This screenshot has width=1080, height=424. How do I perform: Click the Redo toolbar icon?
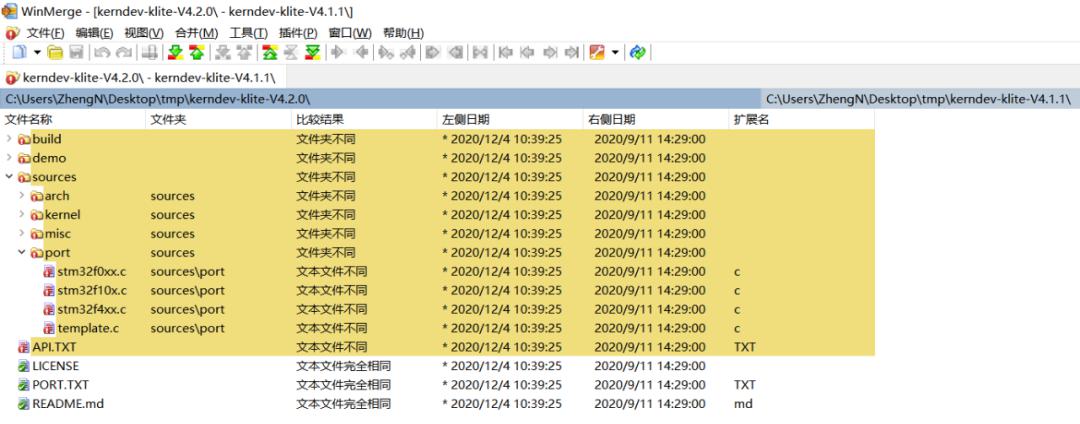(x=125, y=52)
